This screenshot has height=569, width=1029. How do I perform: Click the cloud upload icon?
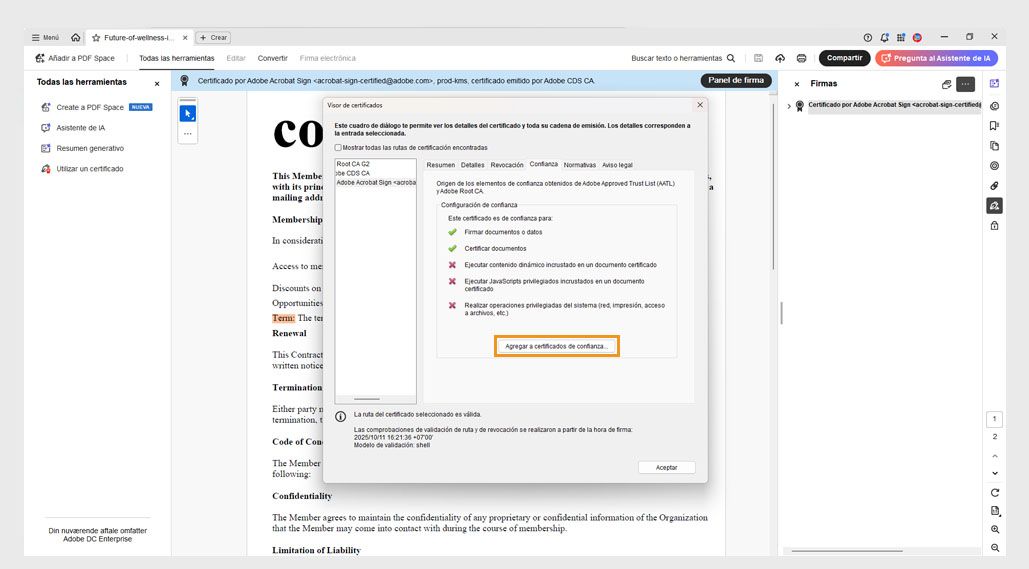click(780, 58)
